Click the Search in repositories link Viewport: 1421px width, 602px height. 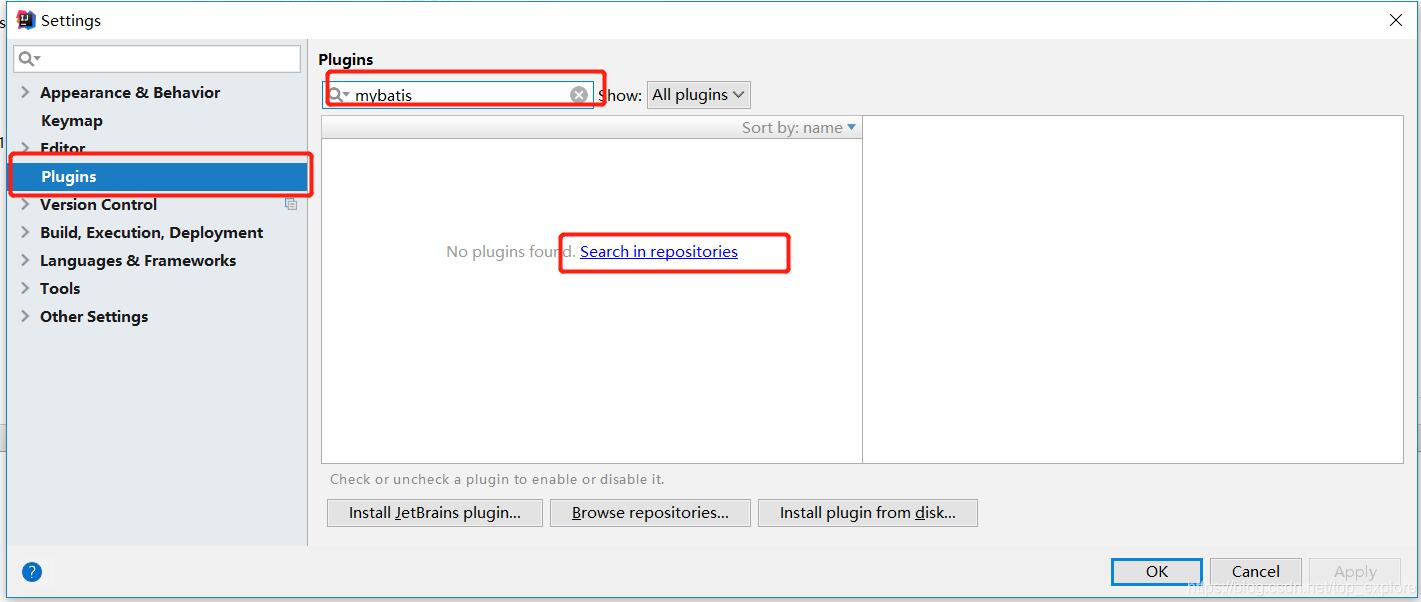coord(659,251)
